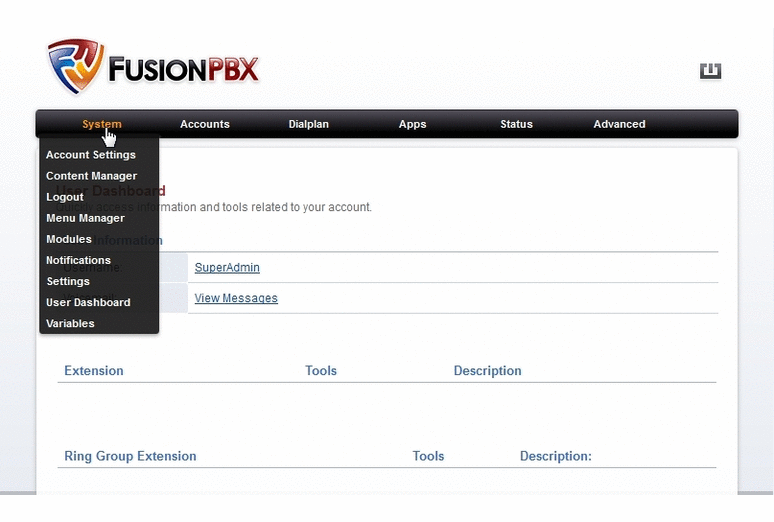This screenshot has width=774, height=522.
Task: Follow the SuperAdmin username link
Action: [227, 268]
